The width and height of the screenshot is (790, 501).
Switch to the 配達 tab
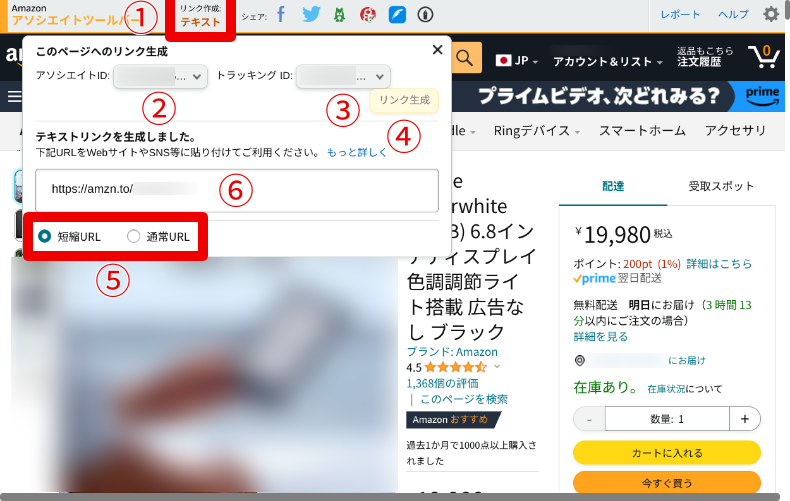tap(613, 186)
